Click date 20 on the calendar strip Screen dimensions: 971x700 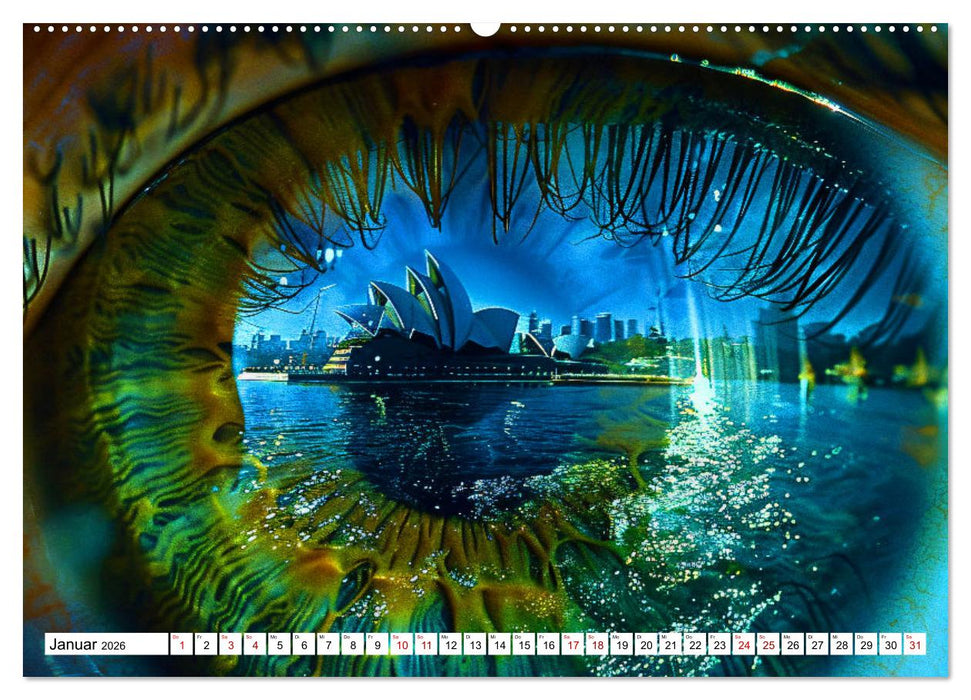646,645
